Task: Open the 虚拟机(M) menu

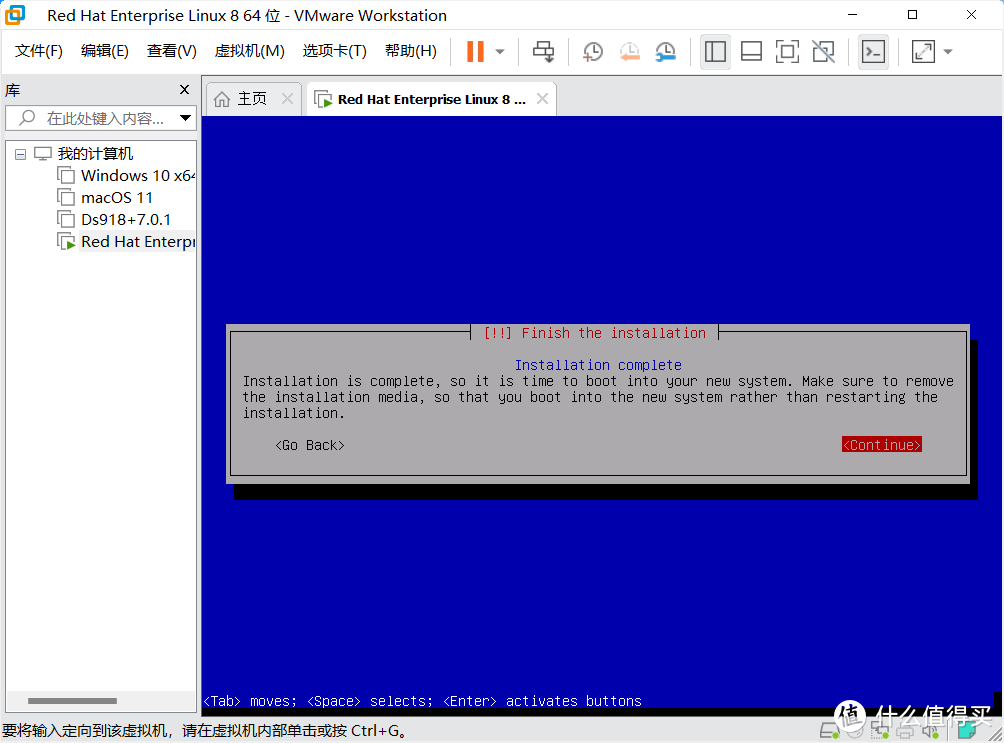Action: [249, 51]
